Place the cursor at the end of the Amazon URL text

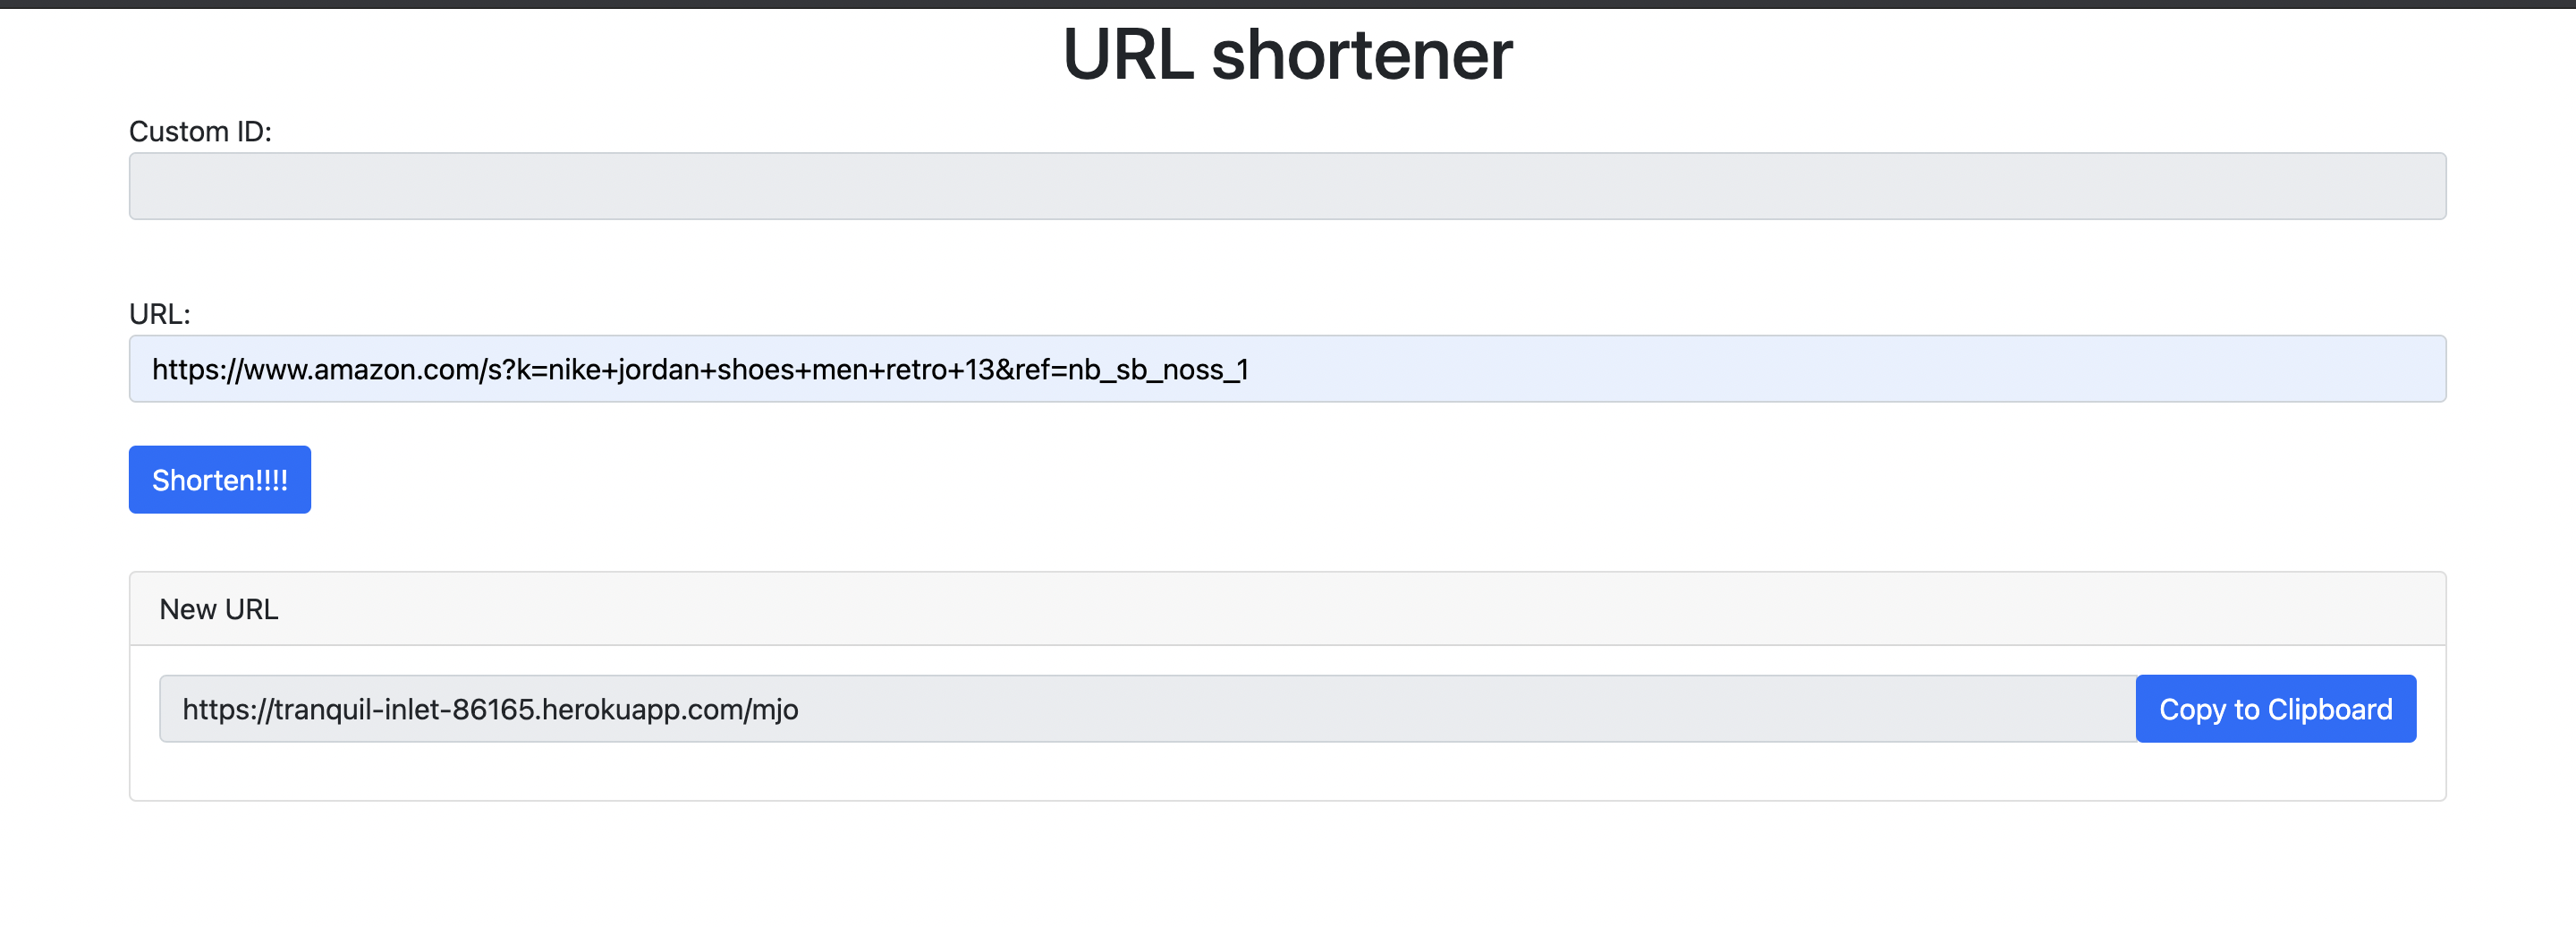(x=1250, y=370)
